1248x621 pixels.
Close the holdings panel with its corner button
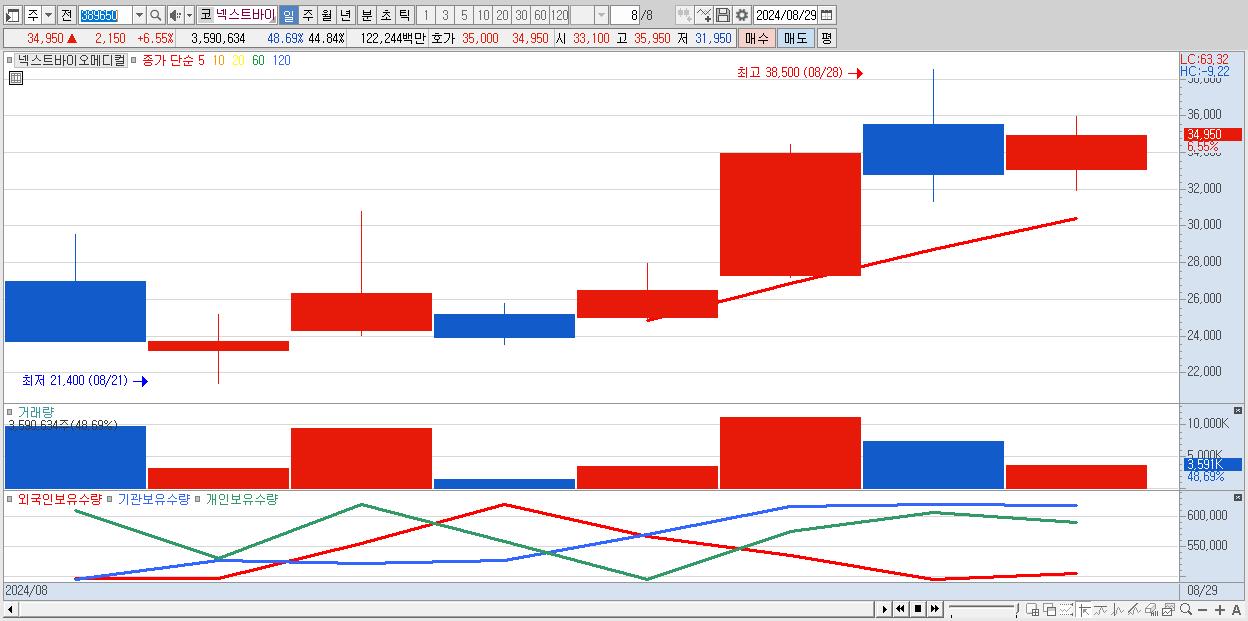point(1237,497)
